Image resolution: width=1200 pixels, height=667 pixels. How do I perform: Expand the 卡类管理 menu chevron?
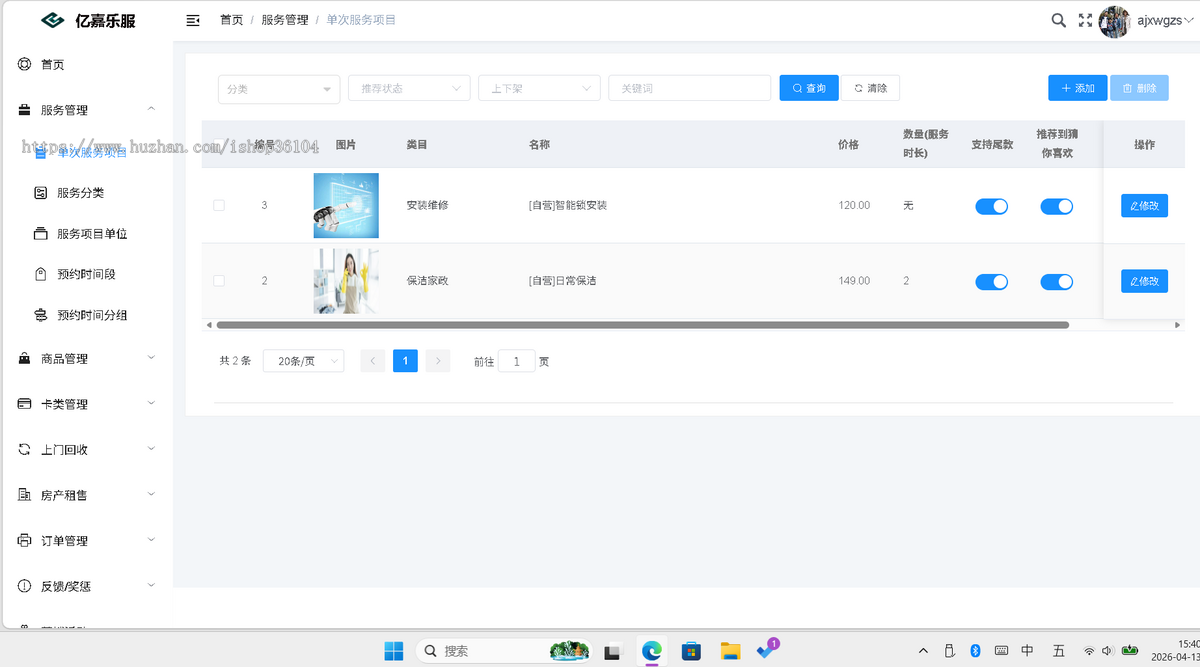[151, 403]
